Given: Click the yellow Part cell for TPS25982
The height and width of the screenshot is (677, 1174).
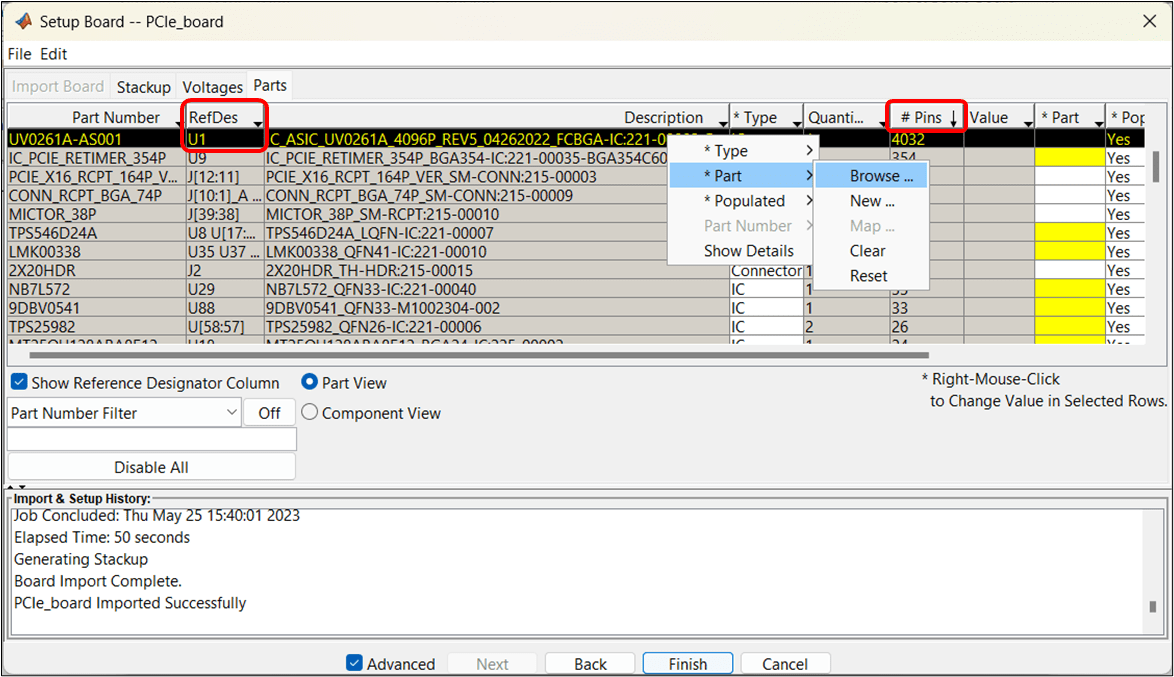Looking at the screenshot, I should tap(1069, 326).
